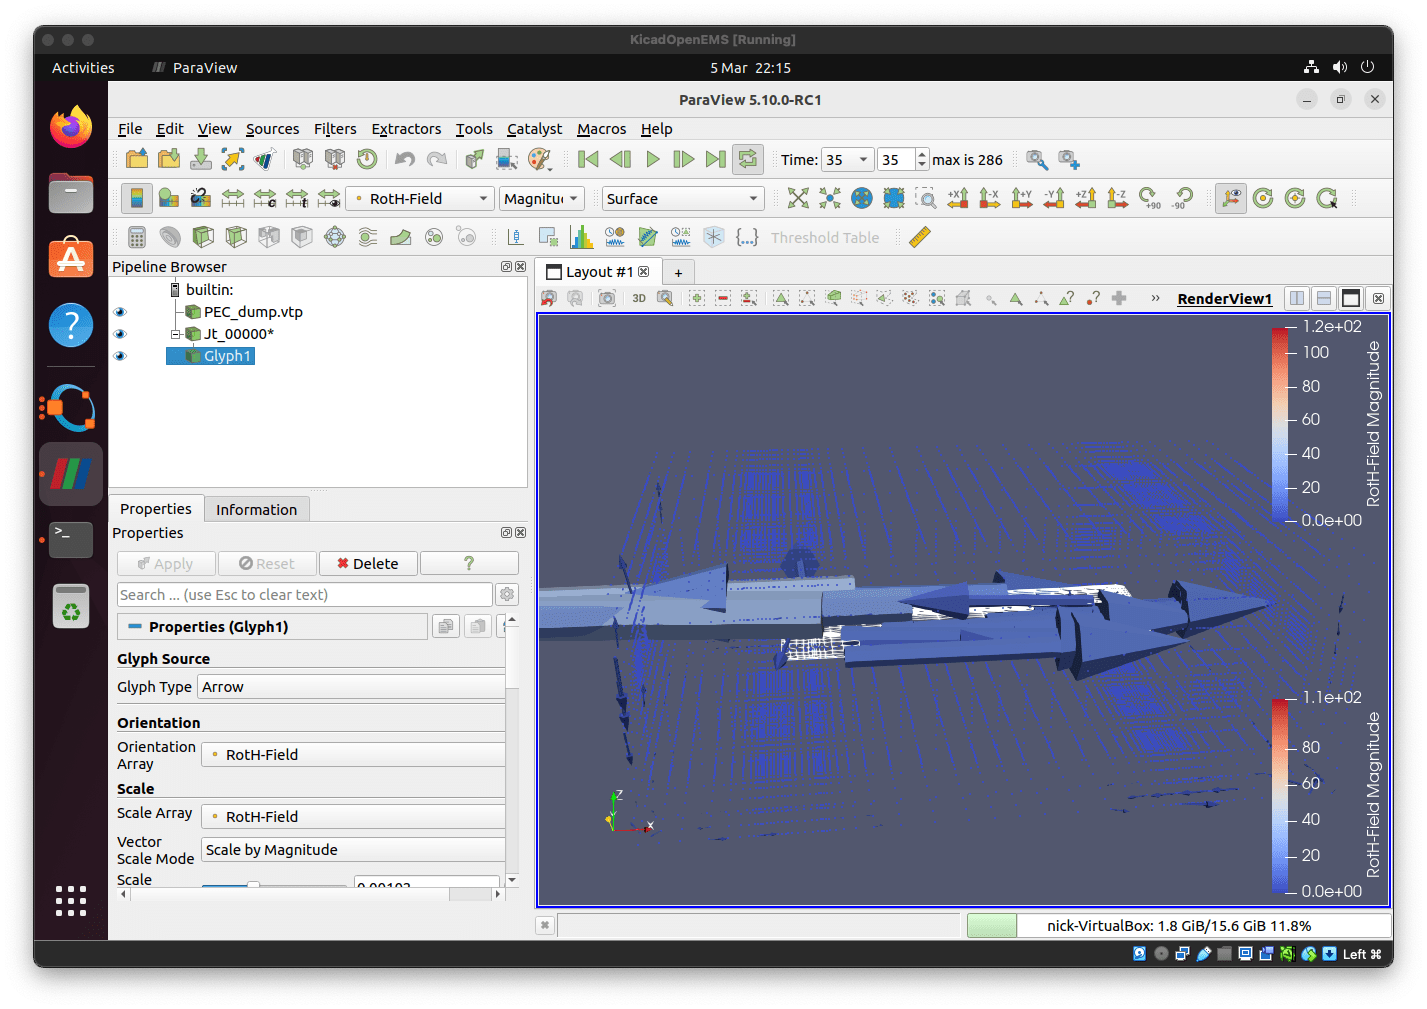
Task: Click the help question mark button
Action: 469,564
